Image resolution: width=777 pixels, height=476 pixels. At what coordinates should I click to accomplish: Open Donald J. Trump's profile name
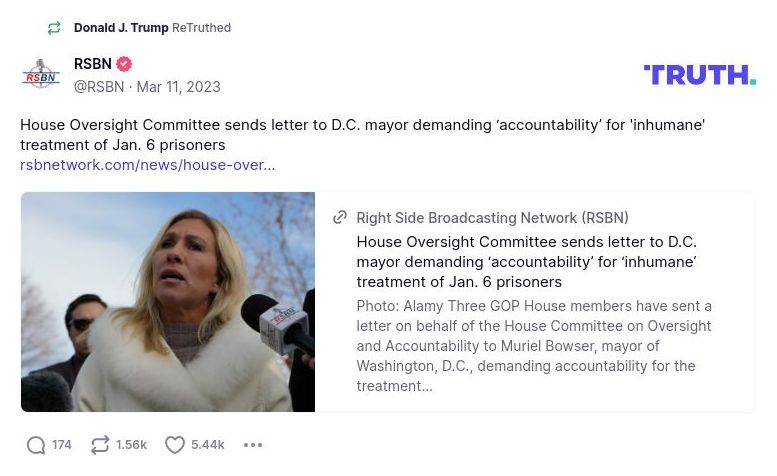[x=121, y=28]
